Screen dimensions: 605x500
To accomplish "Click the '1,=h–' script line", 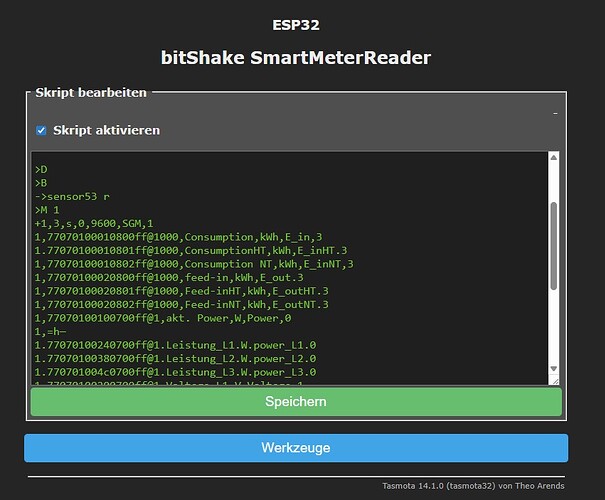I will point(50,331).
